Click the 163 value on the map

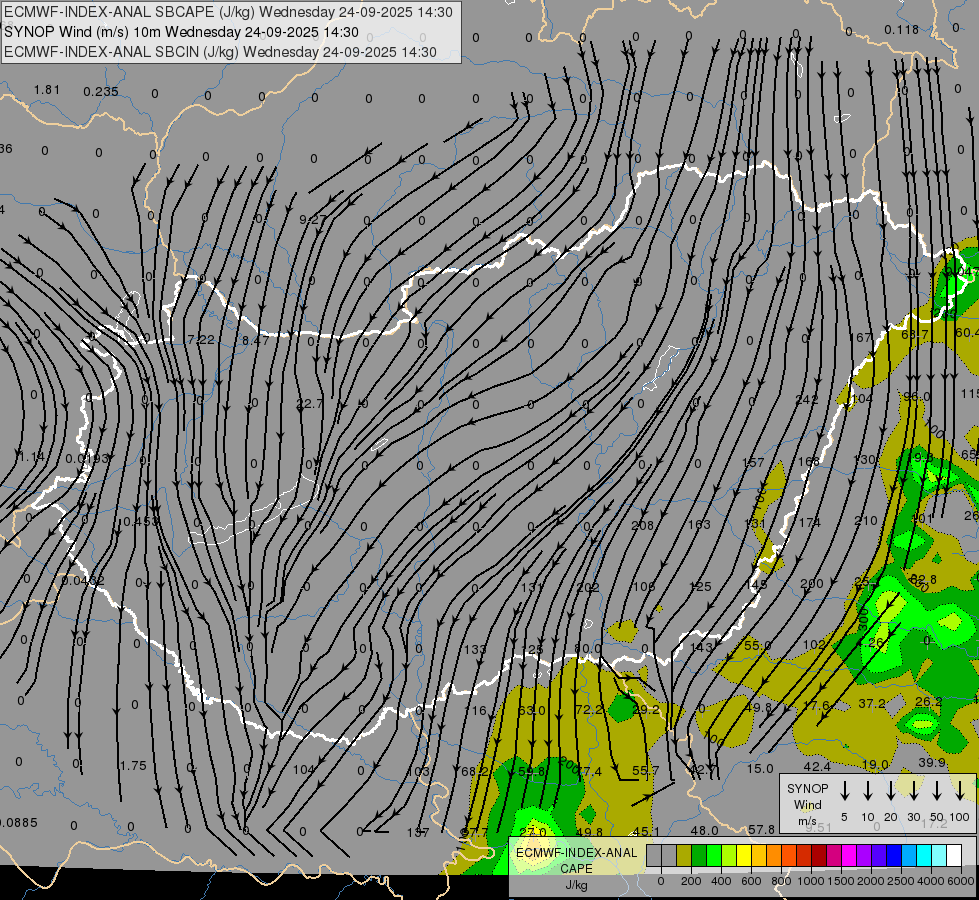pos(699,524)
